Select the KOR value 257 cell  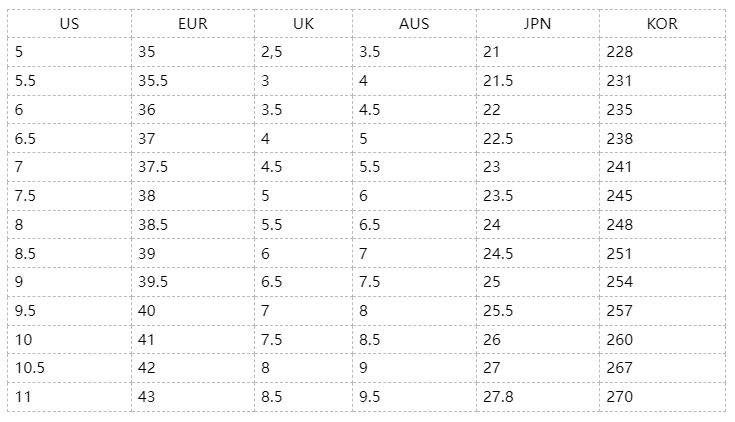coord(620,311)
